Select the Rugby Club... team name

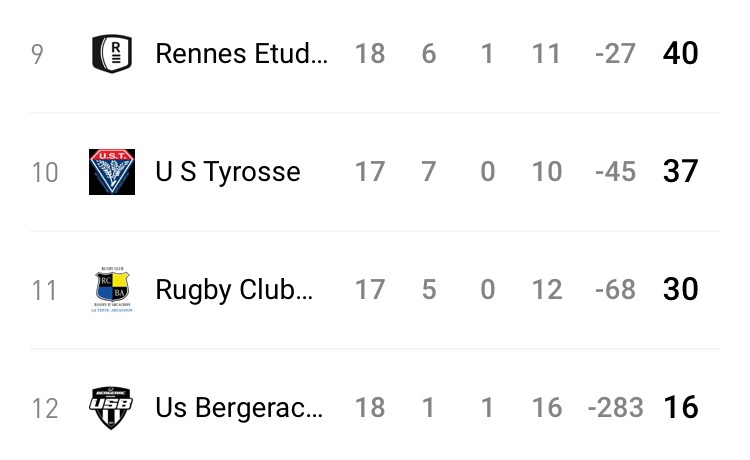(234, 290)
